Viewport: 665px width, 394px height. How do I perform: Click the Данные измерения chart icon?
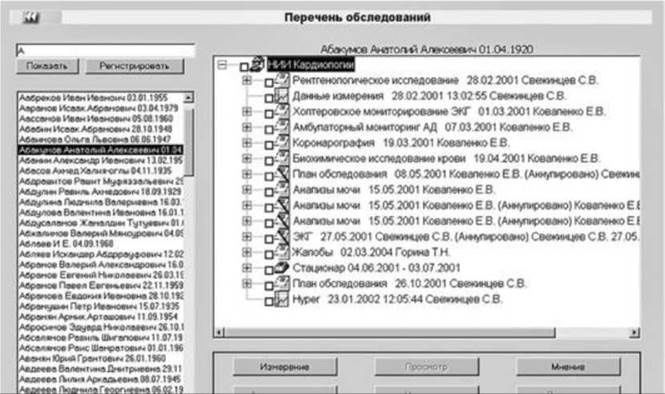(282, 95)
